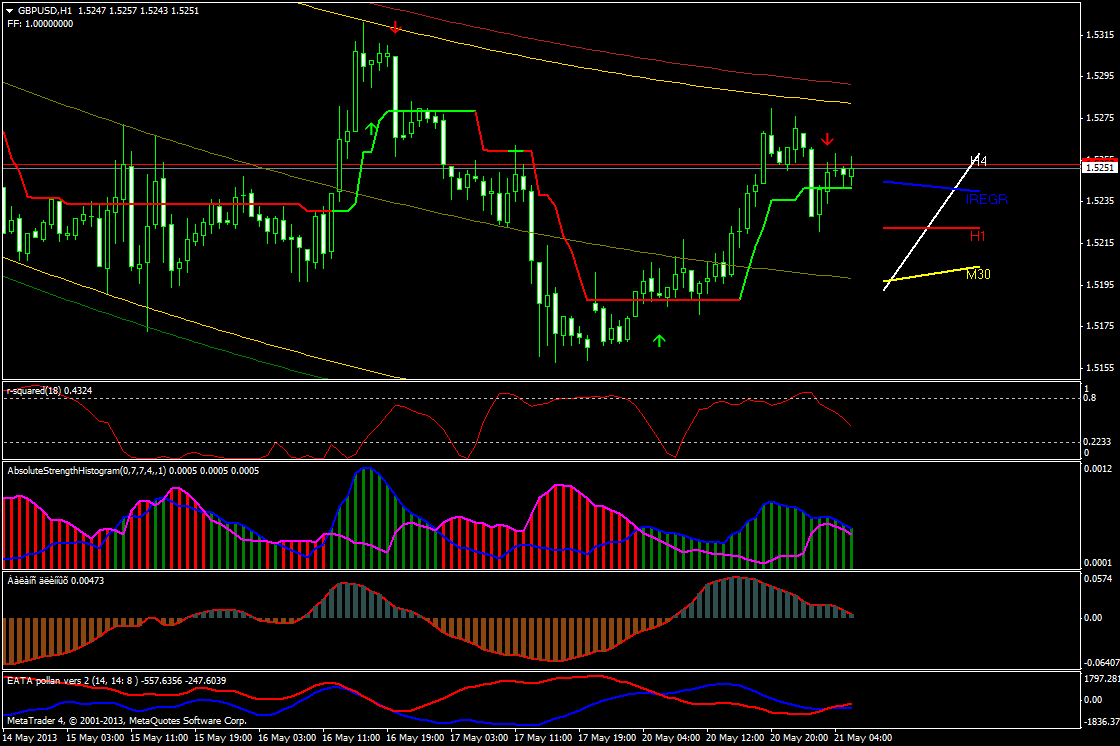Click the 1.5275 price axis label
Screen dimensions: 1120x746
point(1099,117)
